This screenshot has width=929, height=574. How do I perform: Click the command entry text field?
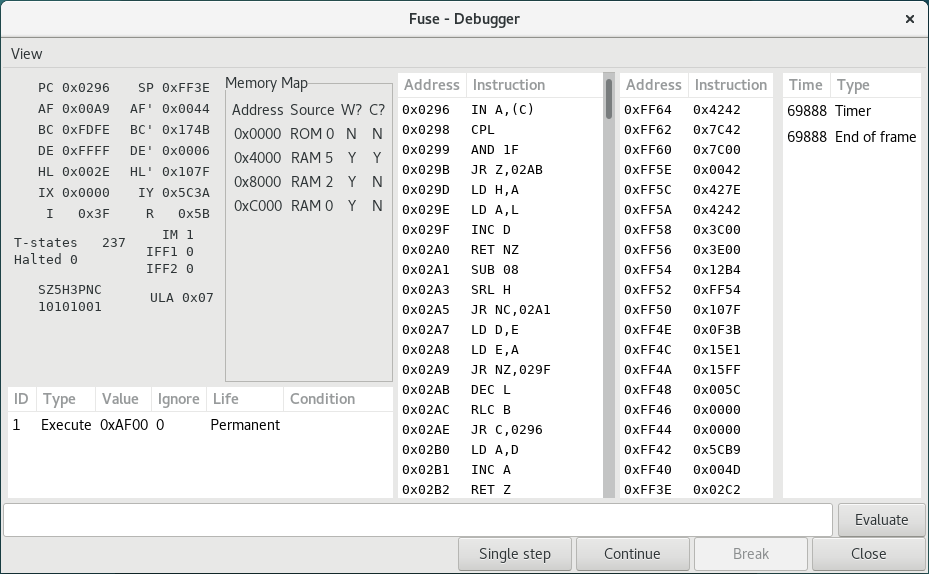click(x=418, y=520)
